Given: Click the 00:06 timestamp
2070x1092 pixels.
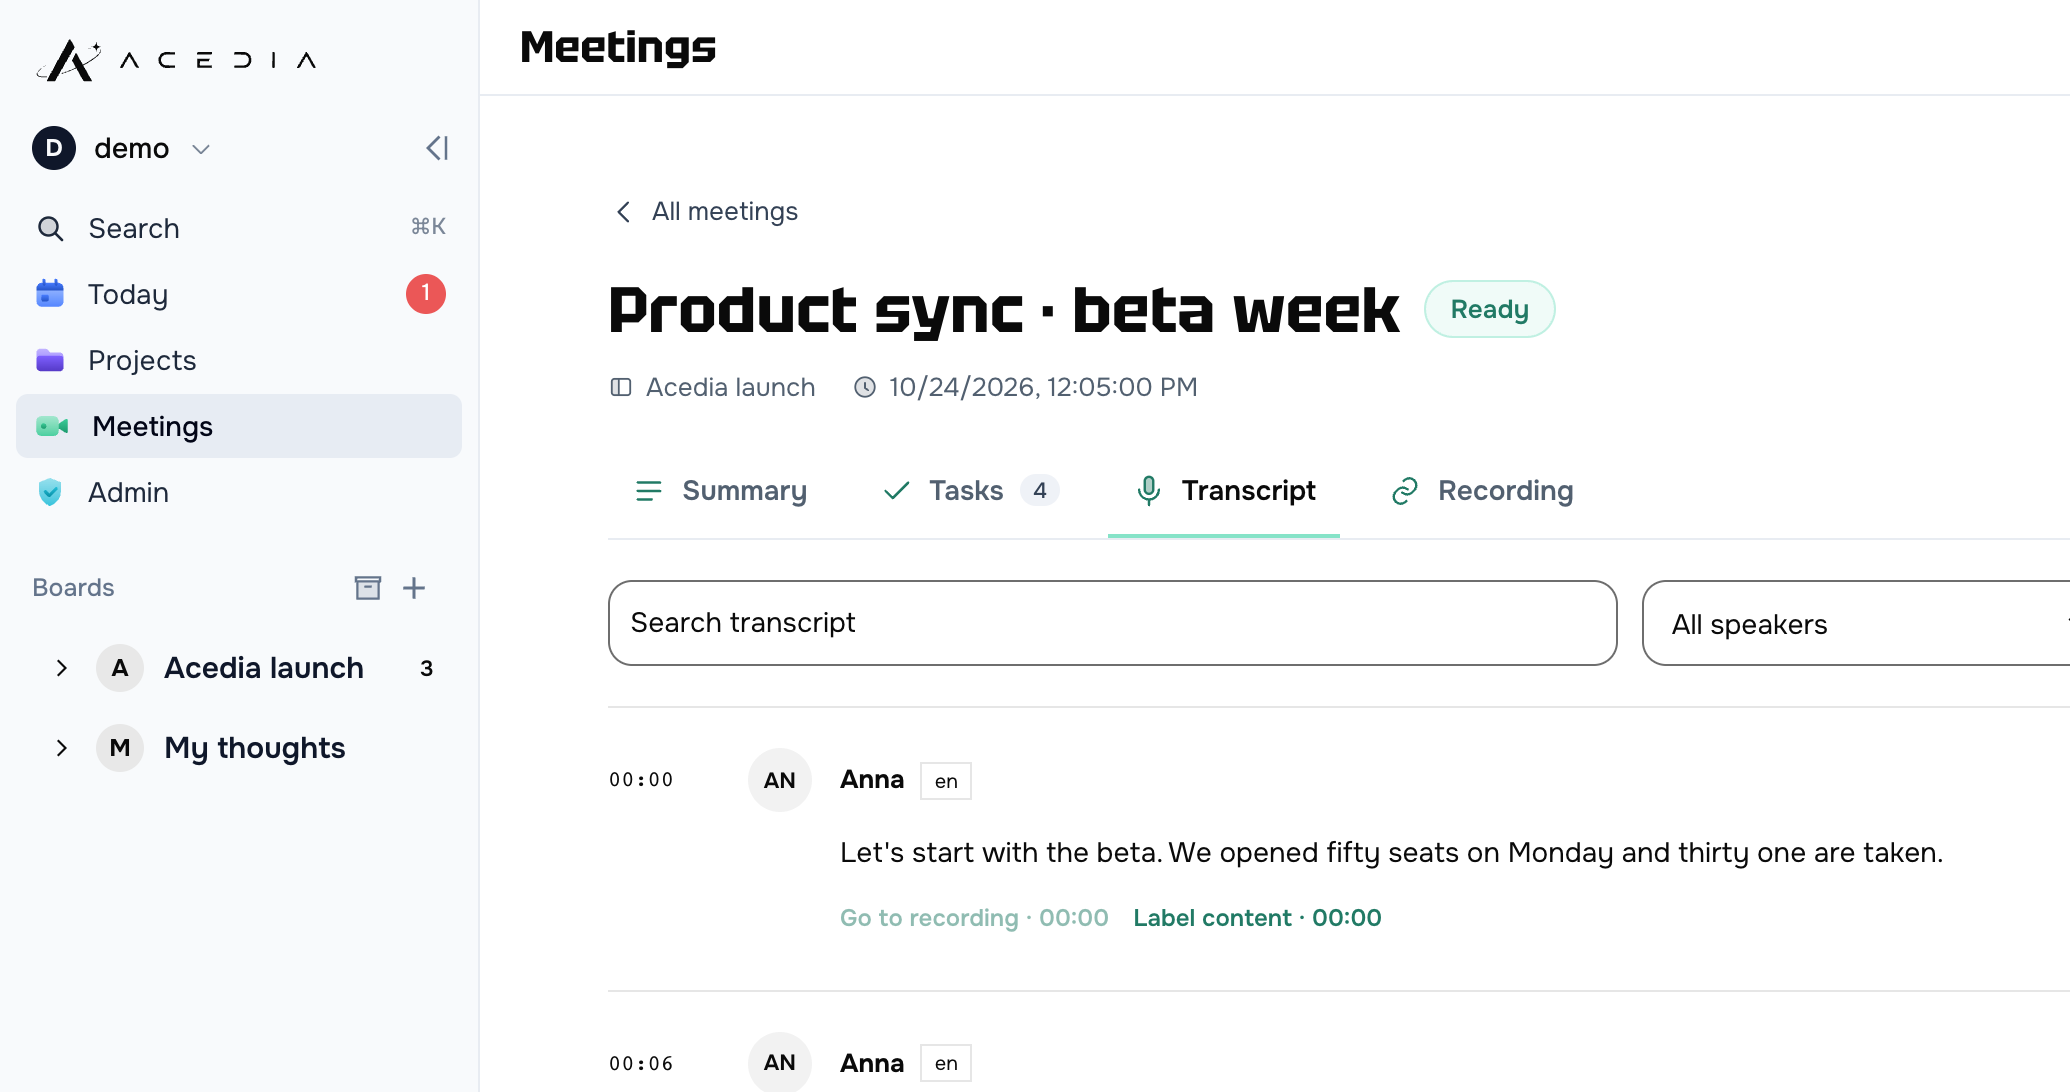Looking at the screenshot, I should point(641,1064).
